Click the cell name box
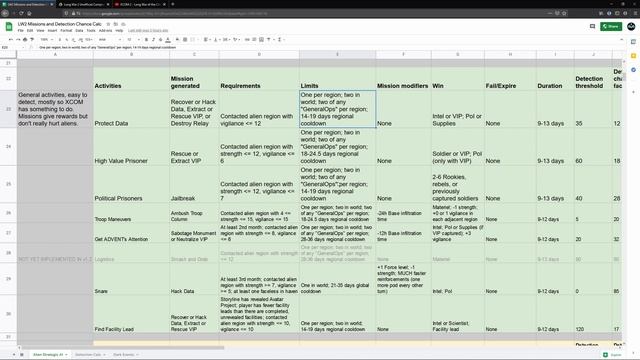 (x=12, y=47)
